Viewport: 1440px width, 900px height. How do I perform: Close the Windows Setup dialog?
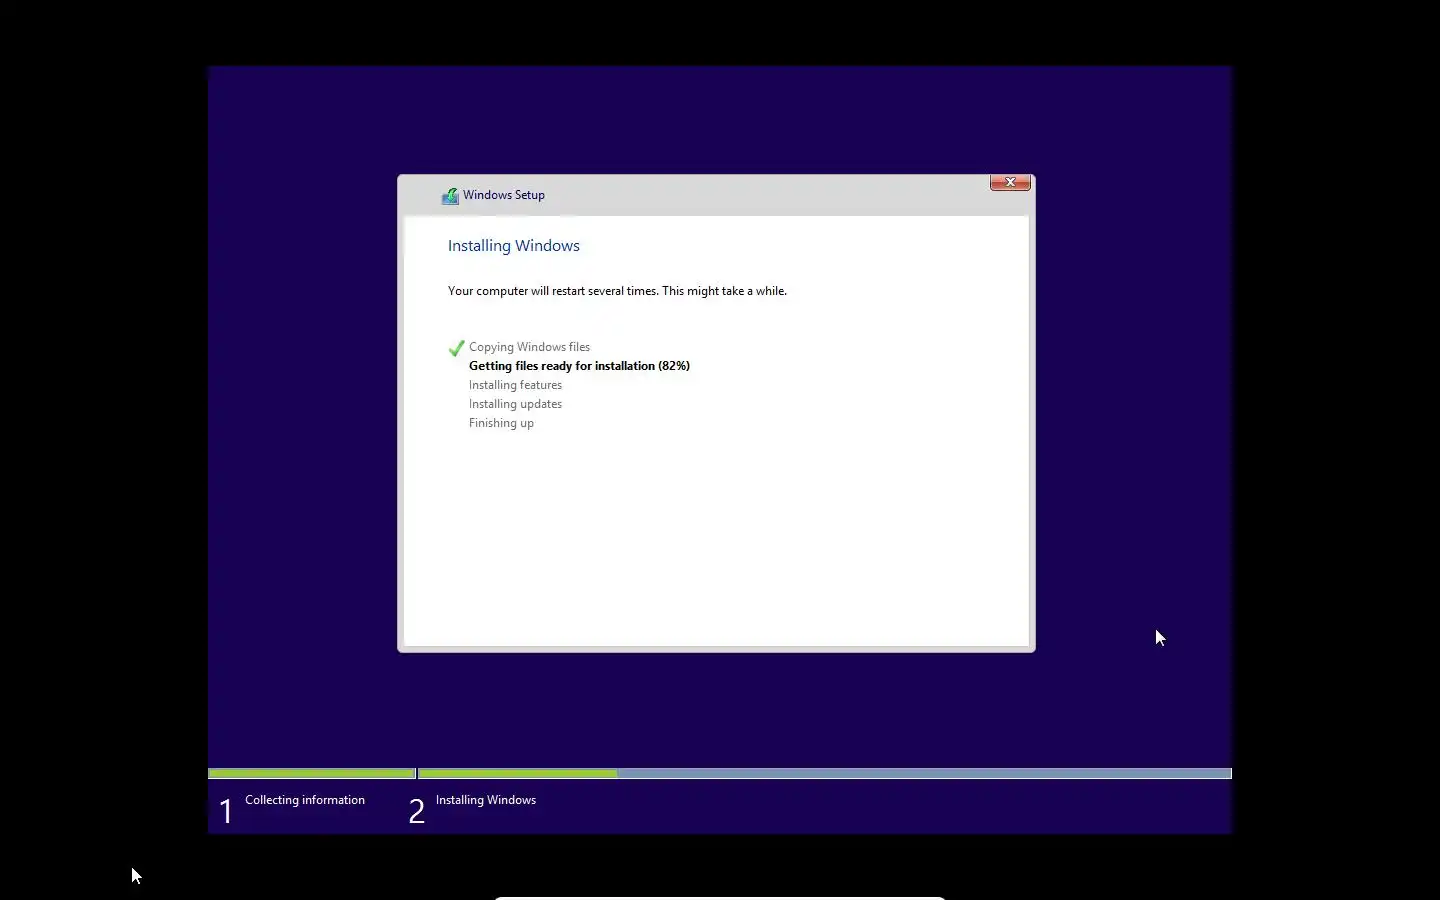coord(1010,182)
